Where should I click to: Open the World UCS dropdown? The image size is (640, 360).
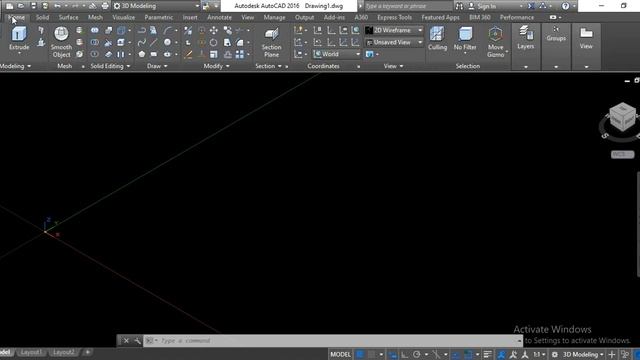tap(337, 54)
